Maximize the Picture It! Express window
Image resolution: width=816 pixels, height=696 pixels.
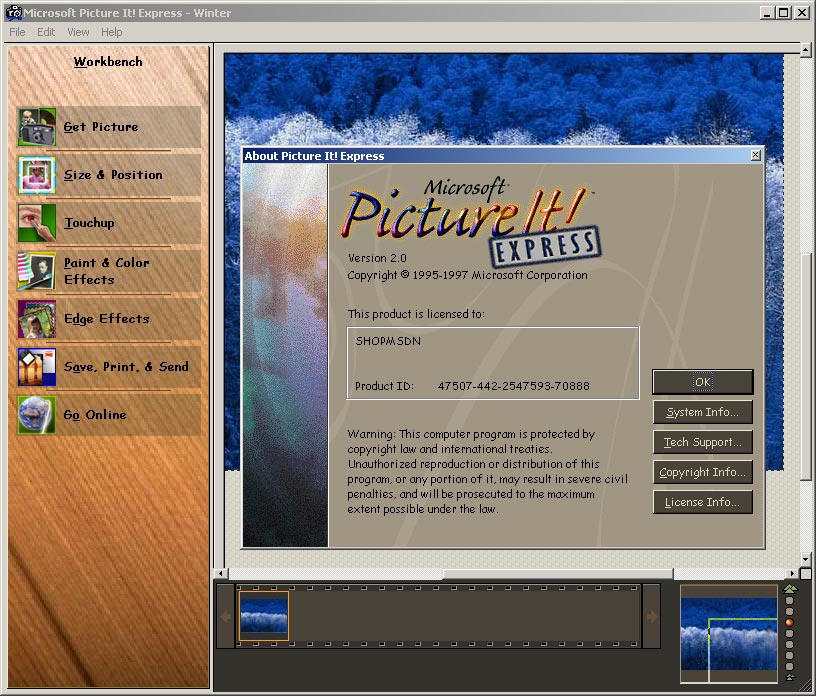click(784, 13)
